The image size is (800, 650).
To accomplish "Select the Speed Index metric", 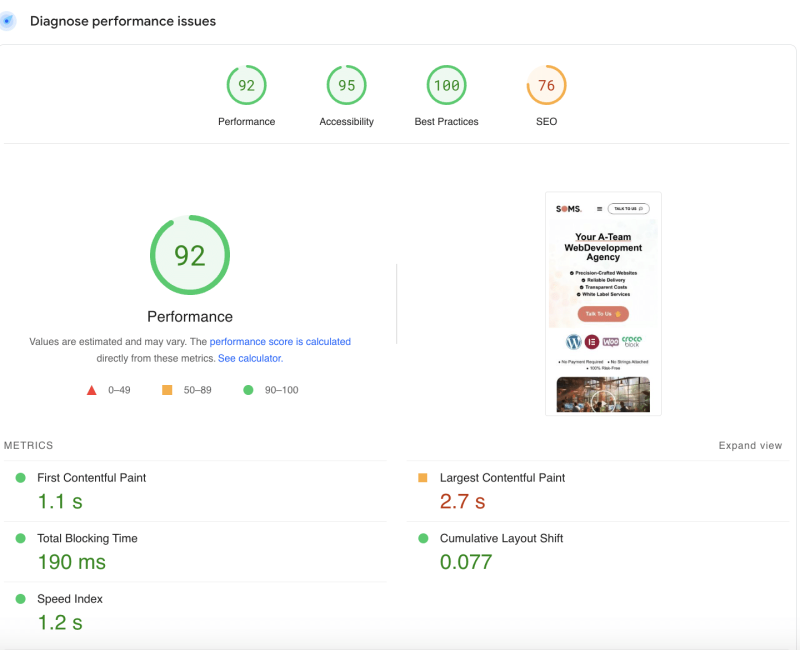I will pos(70,599).
